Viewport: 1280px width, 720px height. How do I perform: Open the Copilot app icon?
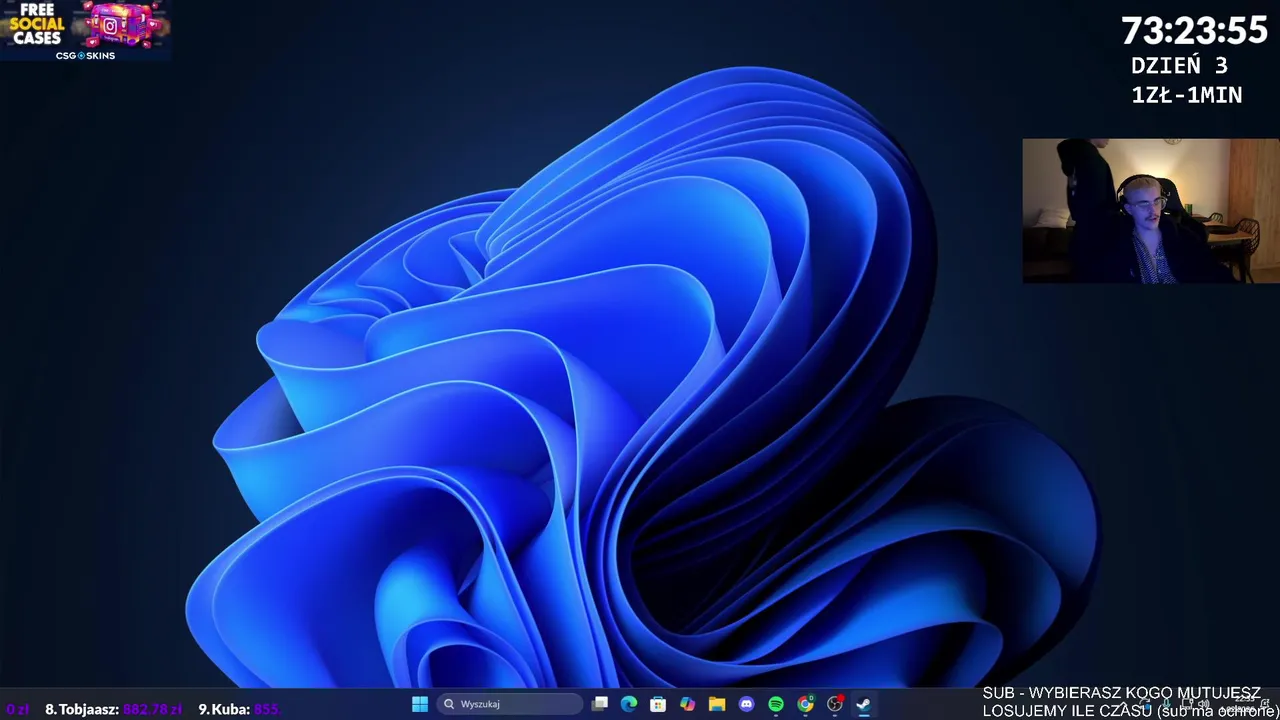pos(687,704)
